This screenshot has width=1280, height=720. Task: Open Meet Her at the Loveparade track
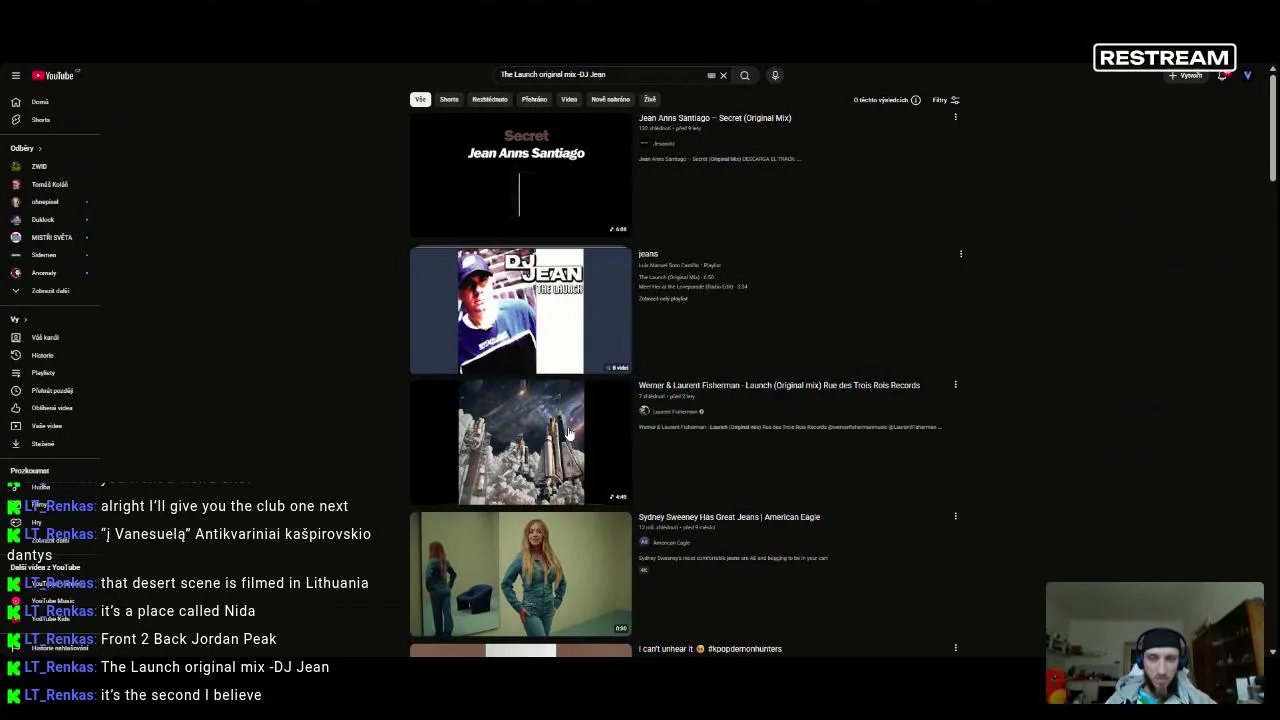tap(693, 287)
